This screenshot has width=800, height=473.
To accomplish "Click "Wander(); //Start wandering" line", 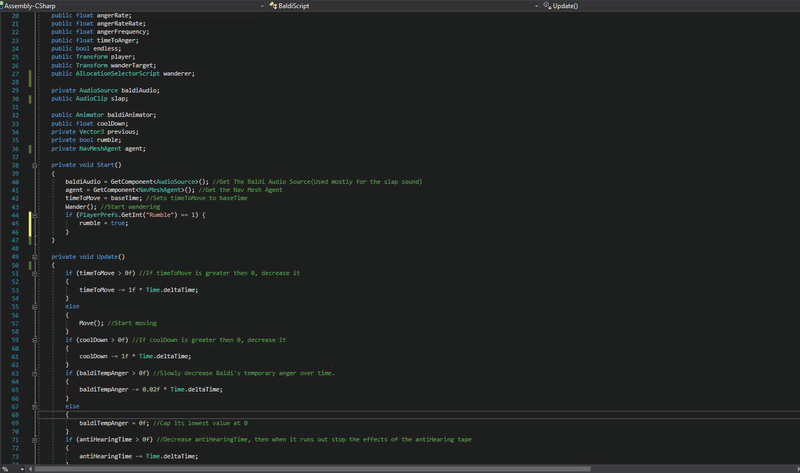I will [112, 207].
